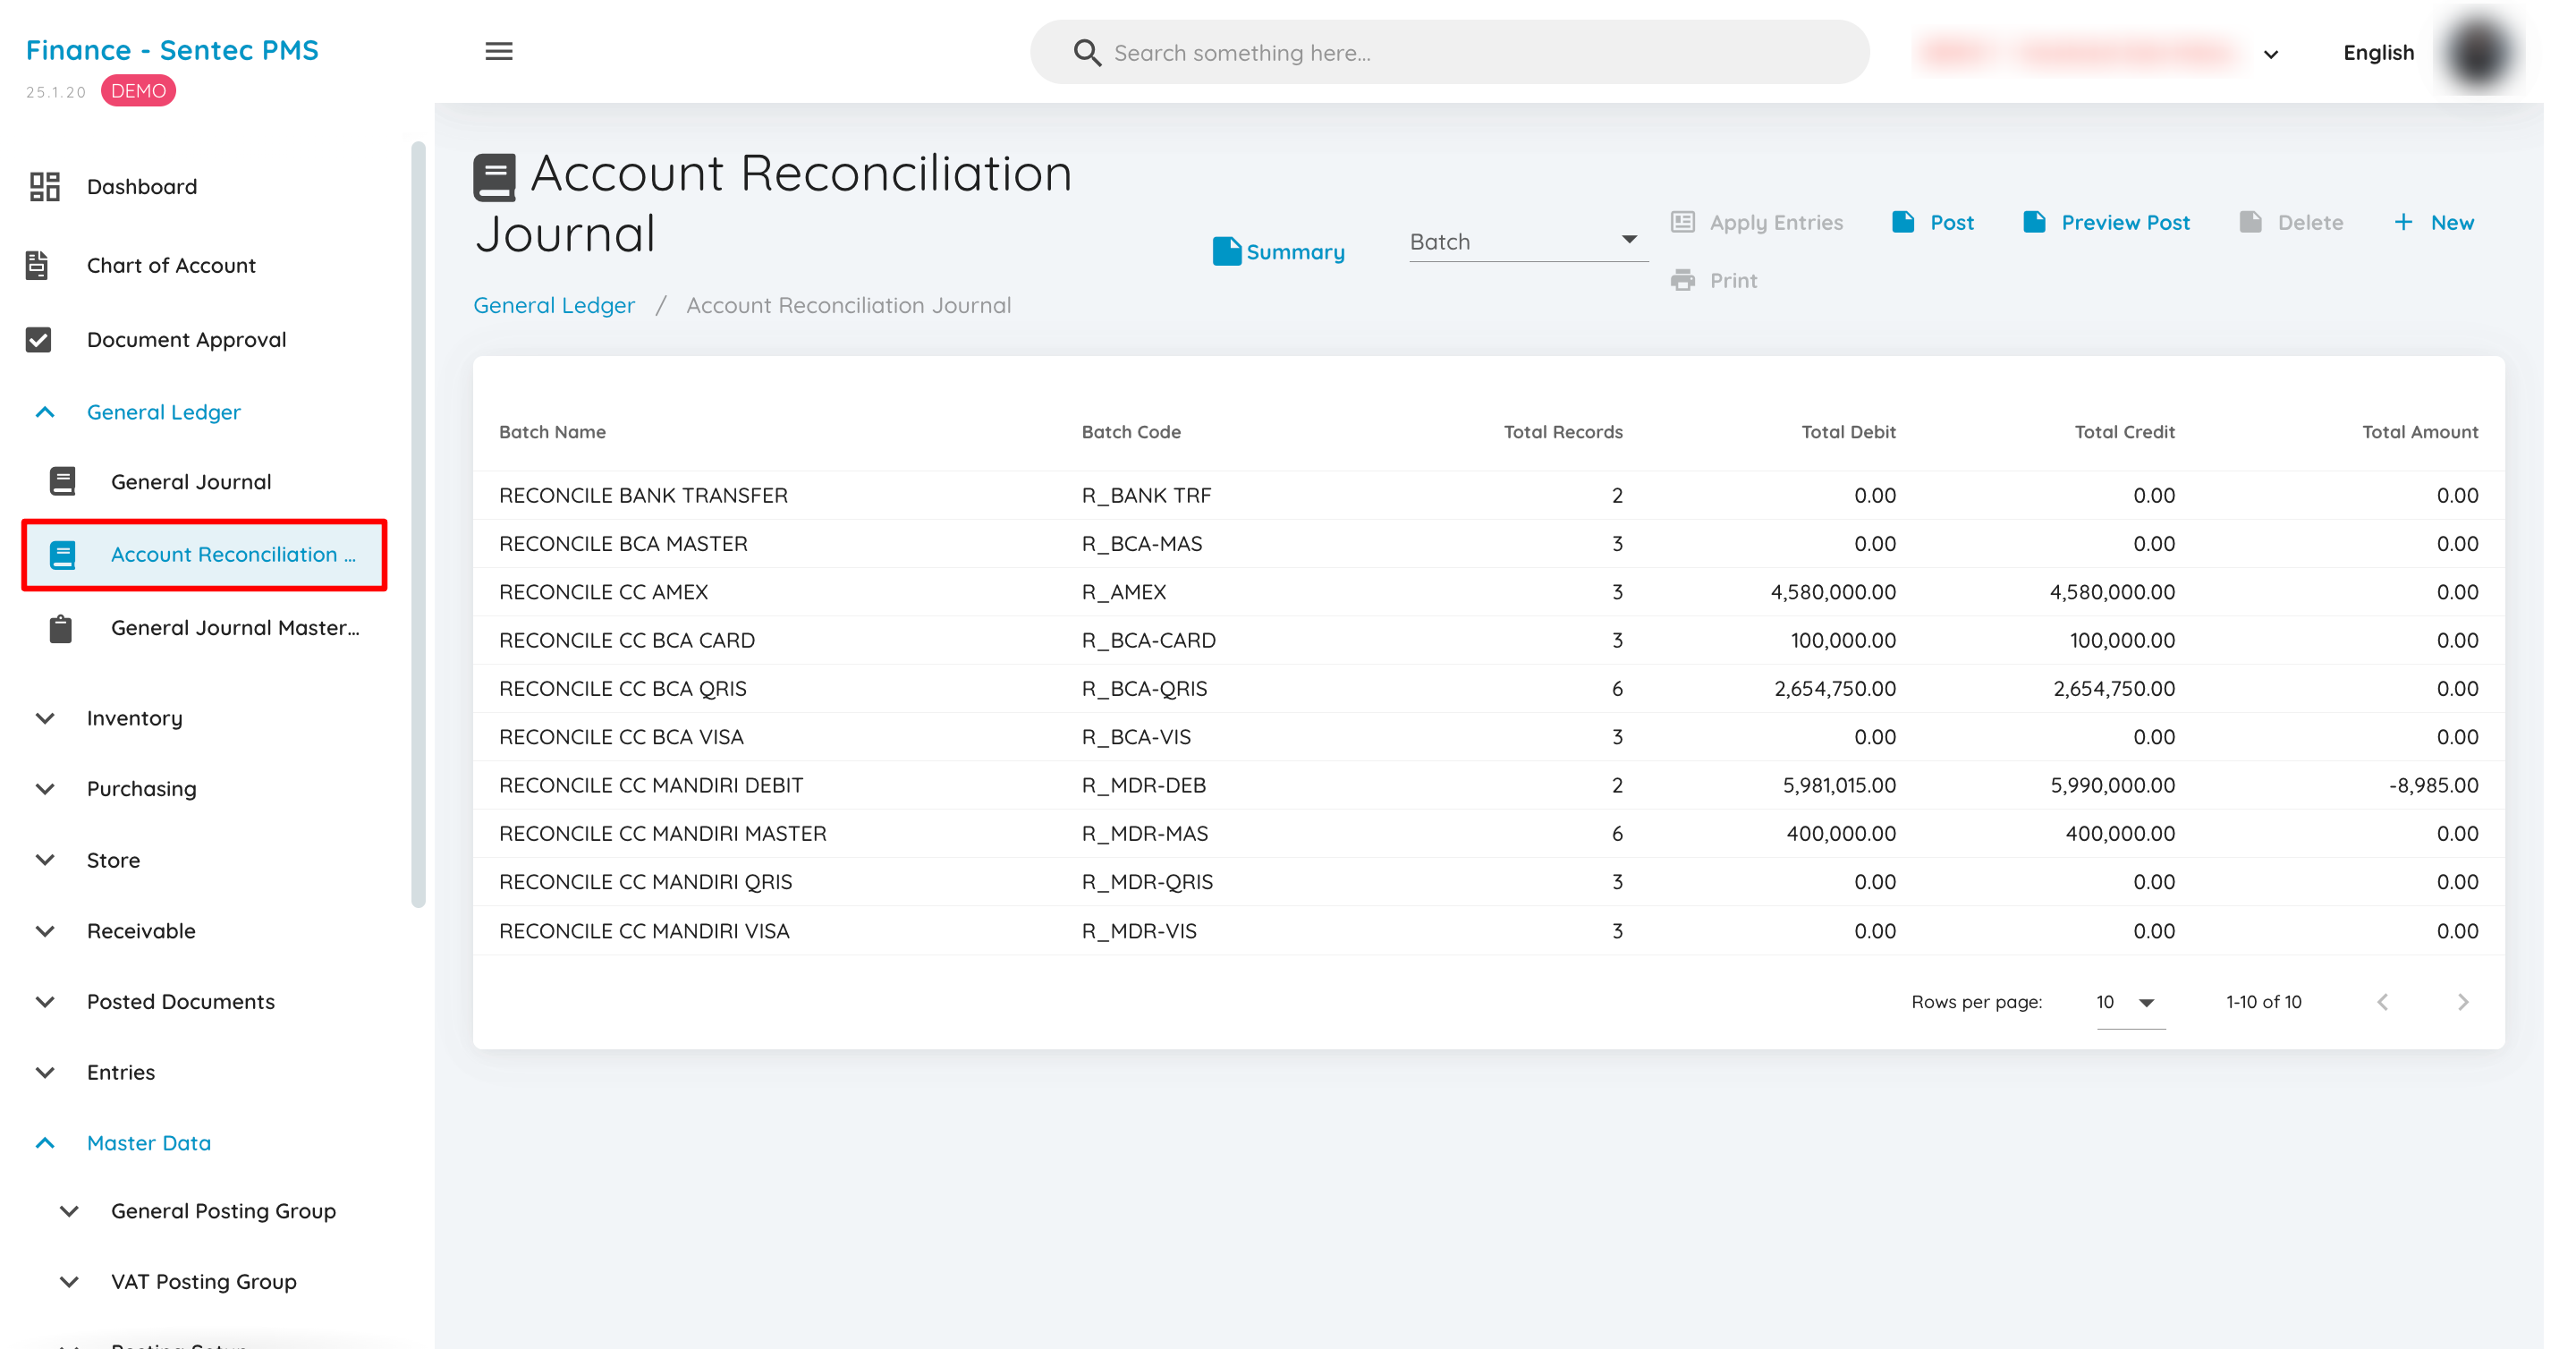This screenshot has width=2576, height=1349.
Task: Click the search magnifier icon
Action: point(1087,52)
